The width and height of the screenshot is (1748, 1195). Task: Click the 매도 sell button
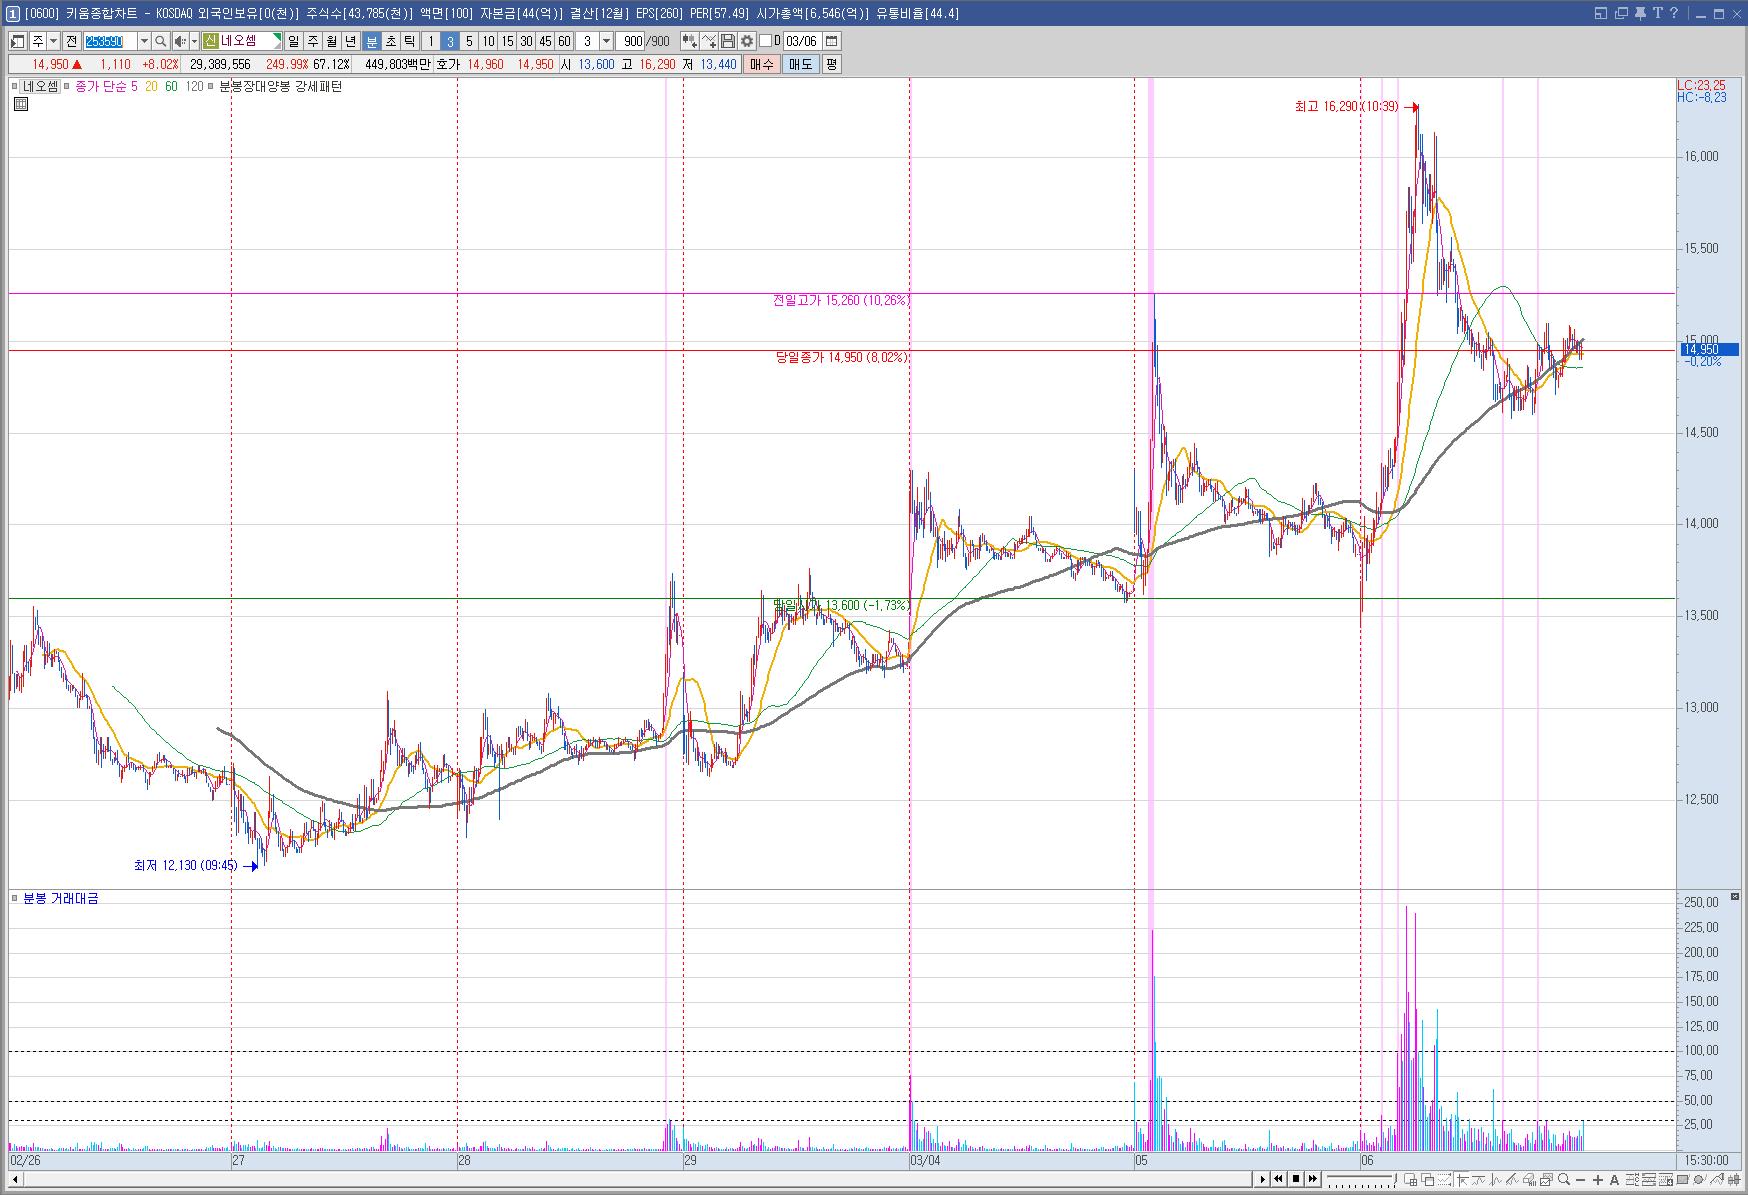[801, 64]
